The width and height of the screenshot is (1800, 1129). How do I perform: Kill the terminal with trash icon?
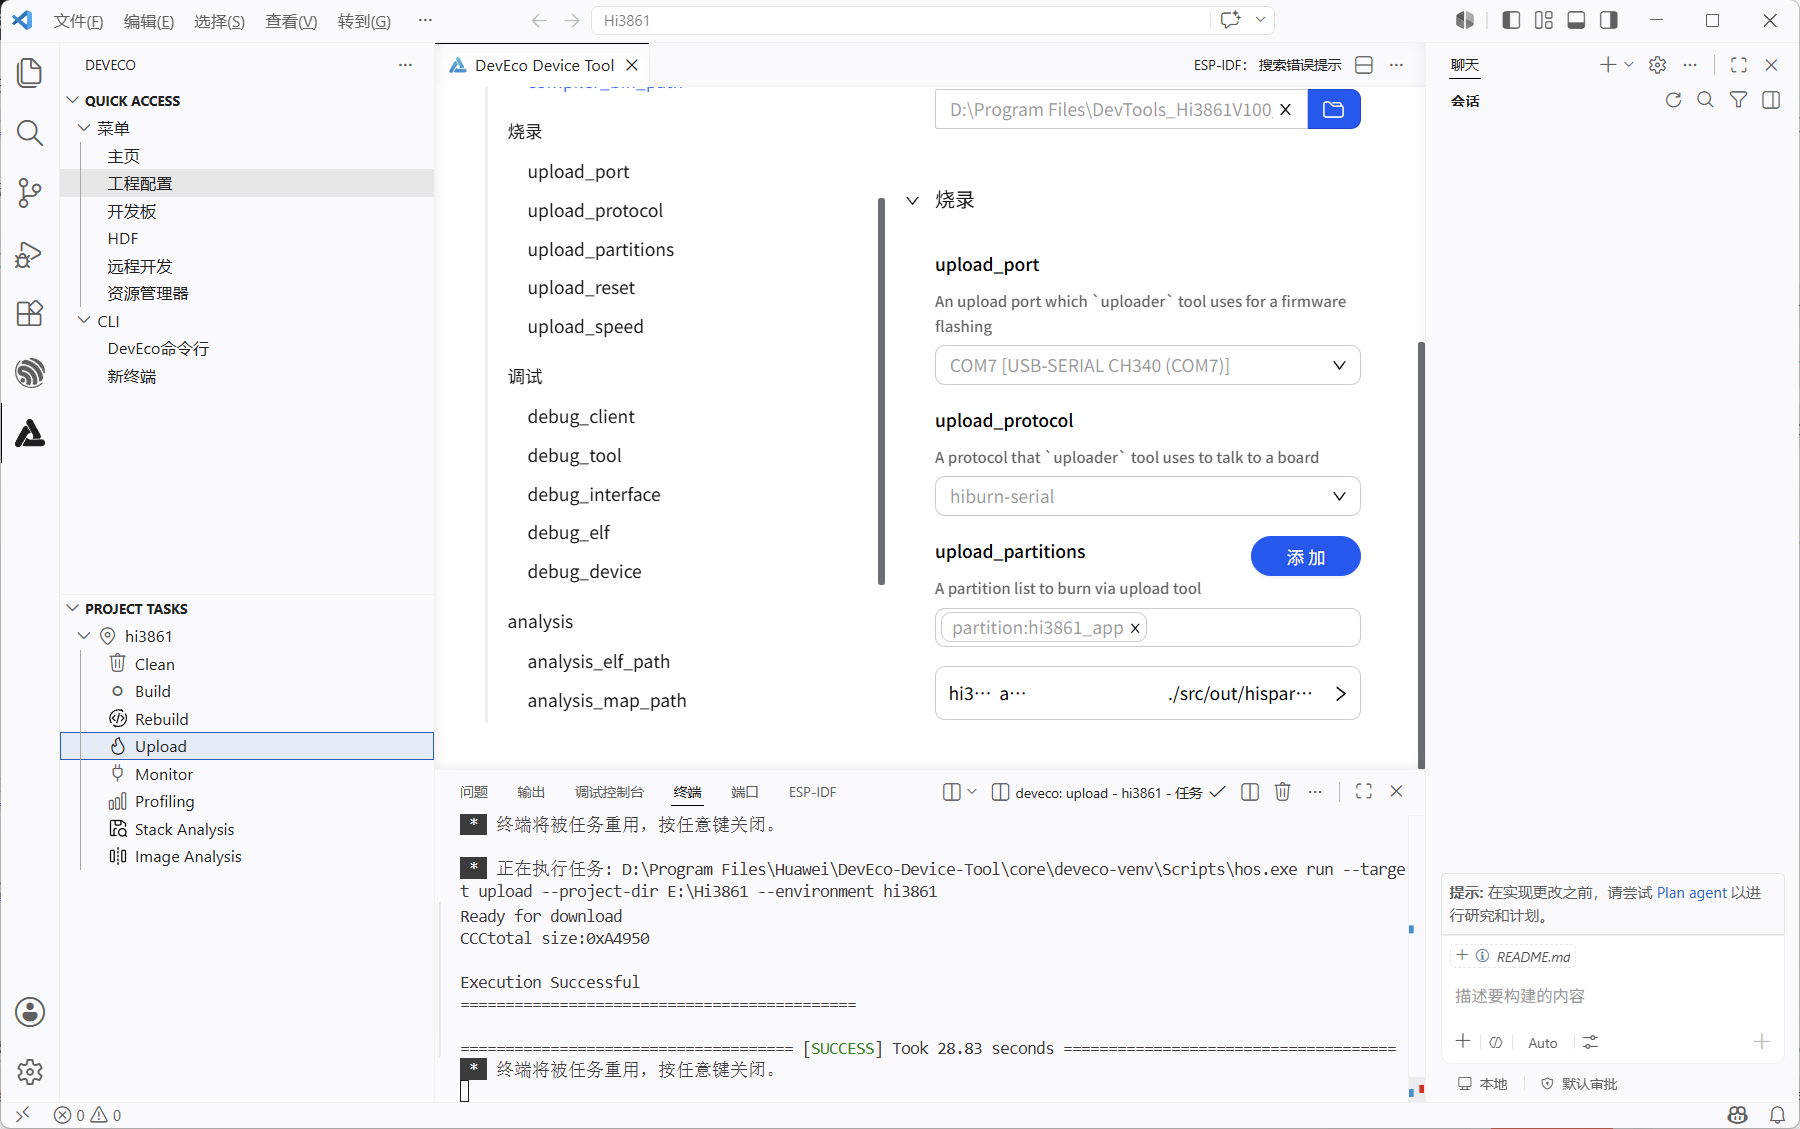pyautogui.click(x=1282, y=792)
